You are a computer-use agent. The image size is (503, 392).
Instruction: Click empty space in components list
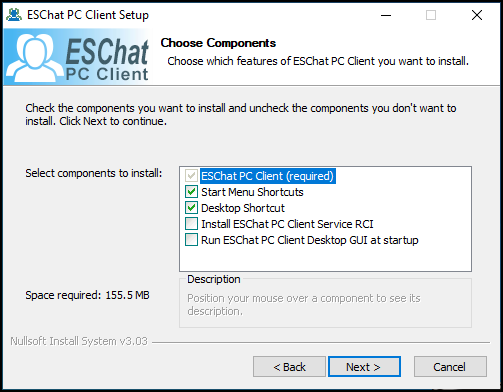tap(325, 259)
